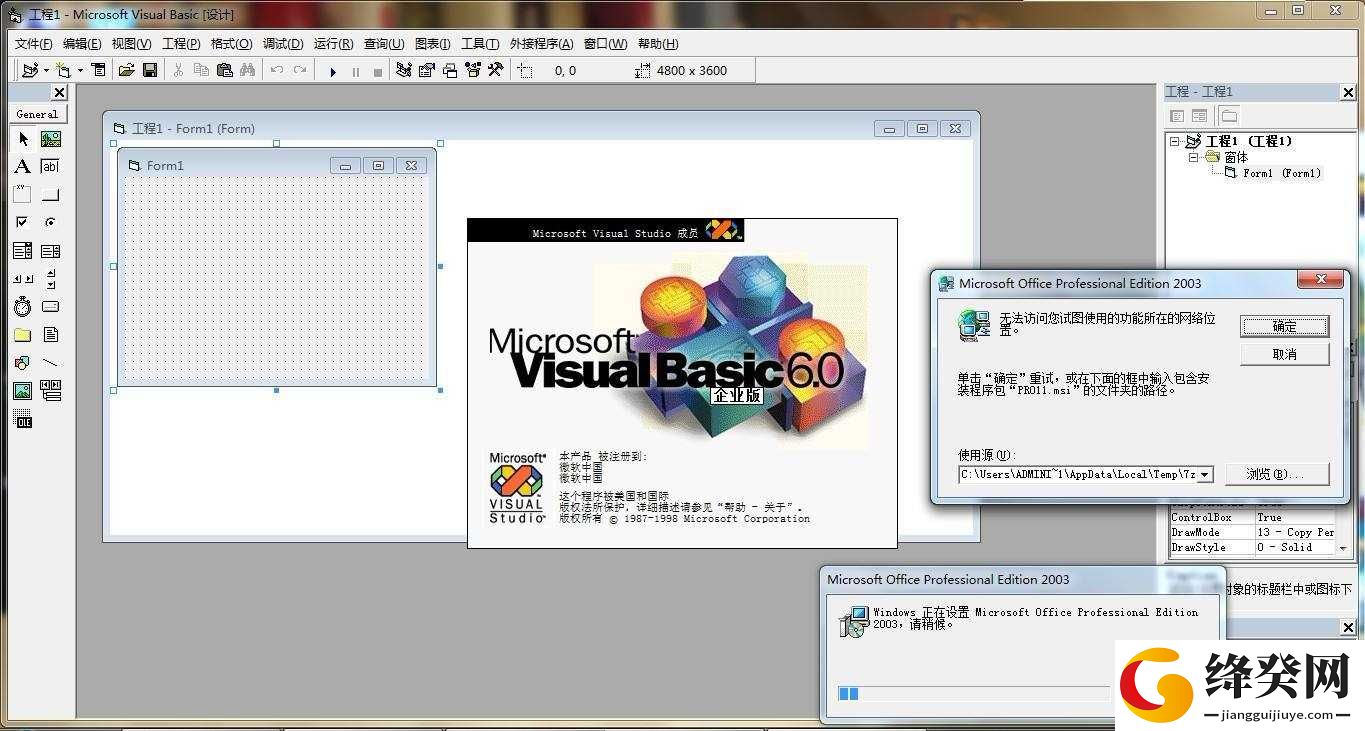Click the General tab of the toolbox
This screenshot has width=1365, height=731.
coord(37,114)
